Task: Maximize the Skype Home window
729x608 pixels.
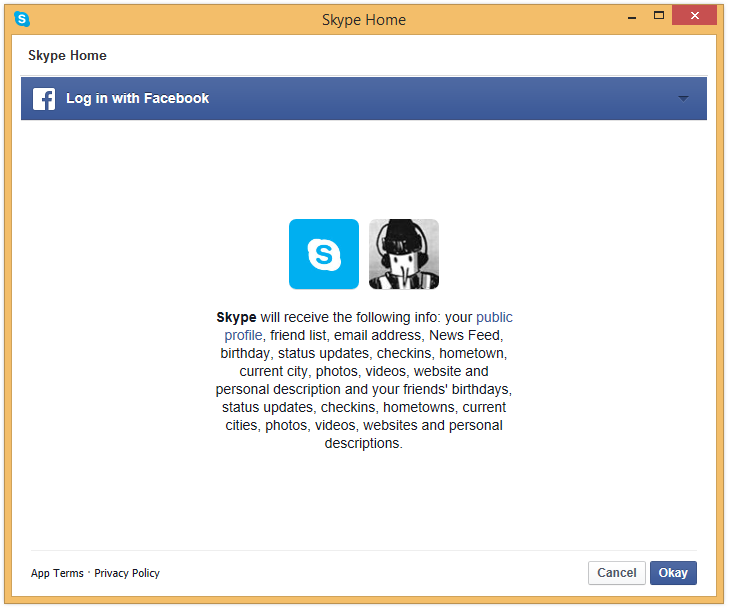Action: [659, 15]
